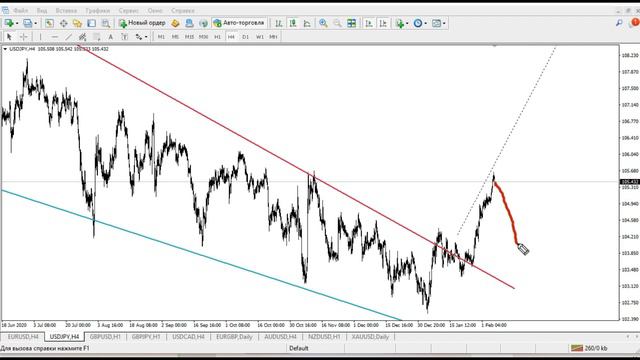Open the Data Window crosshair icon

(x=63, y=23)
